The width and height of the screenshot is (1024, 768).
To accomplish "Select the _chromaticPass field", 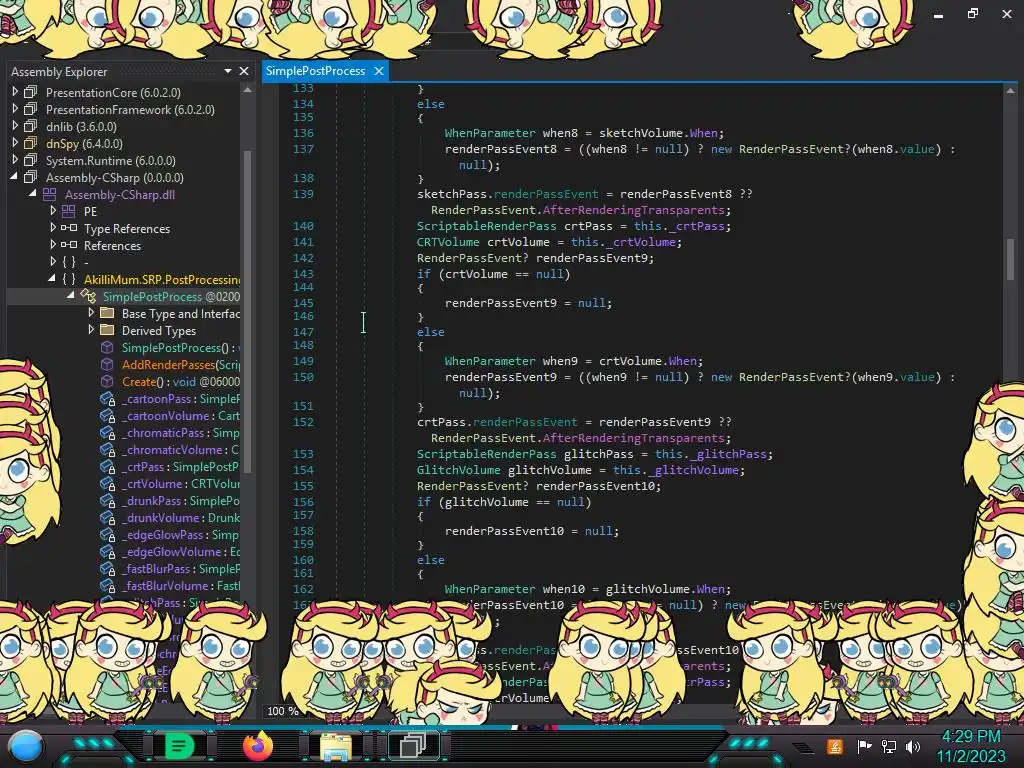I will 181,432.
